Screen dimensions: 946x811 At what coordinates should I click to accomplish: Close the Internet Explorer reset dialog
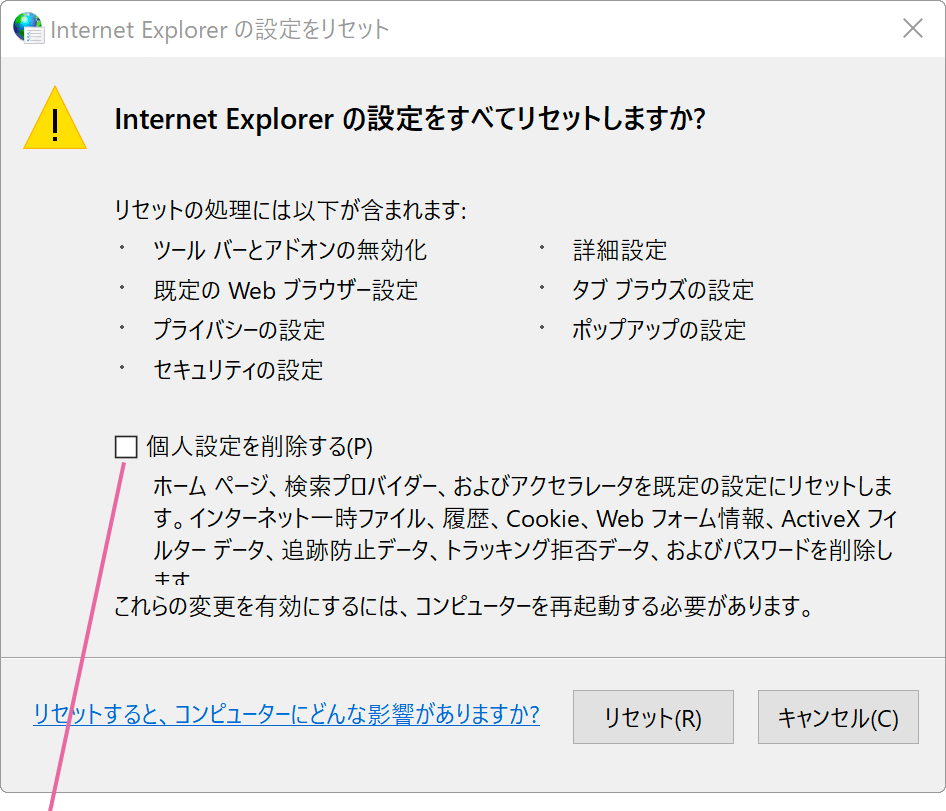[x=912, y=28]
